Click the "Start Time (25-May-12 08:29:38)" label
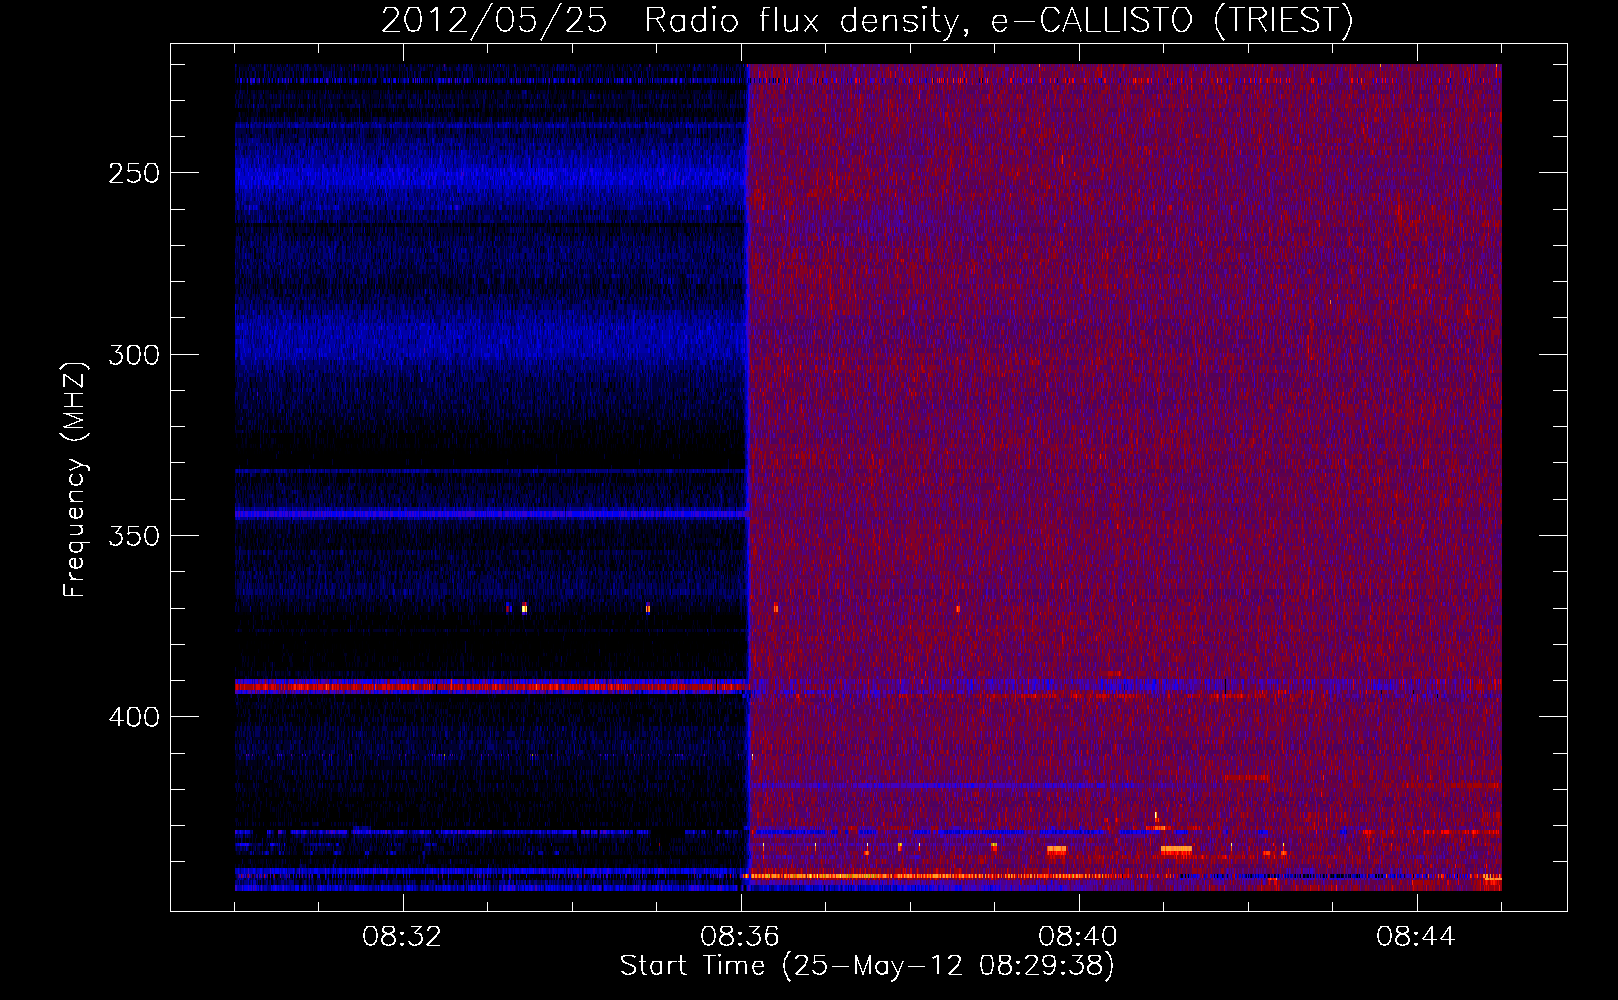Image resolution: width=1618 pixels, height=1000 pixels. click(x=867, y=966)
